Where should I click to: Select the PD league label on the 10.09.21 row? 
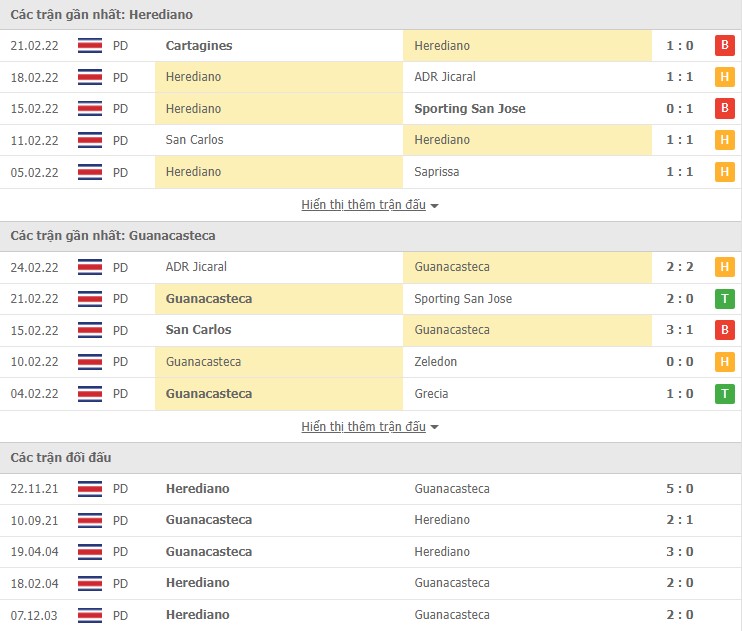pyautogui.click(x=120, y=520)
